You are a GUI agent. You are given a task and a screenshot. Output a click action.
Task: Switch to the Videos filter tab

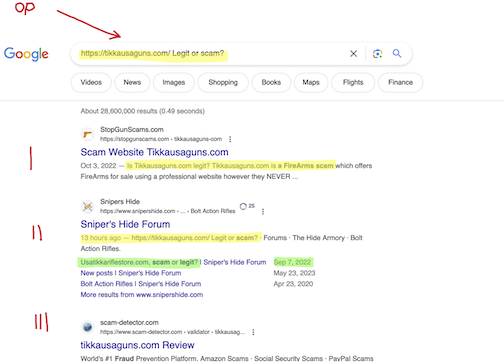pyautogui.click(x=91, y=82)
